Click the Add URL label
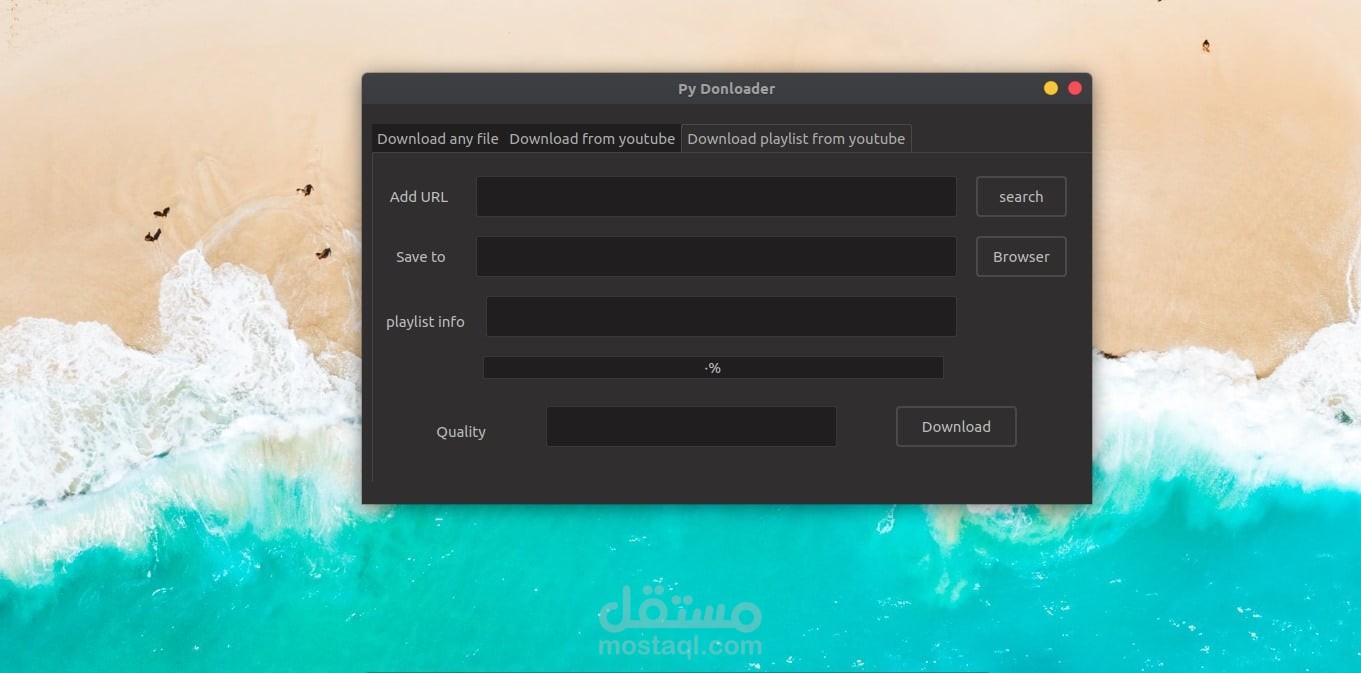 [x=419, y=197]
